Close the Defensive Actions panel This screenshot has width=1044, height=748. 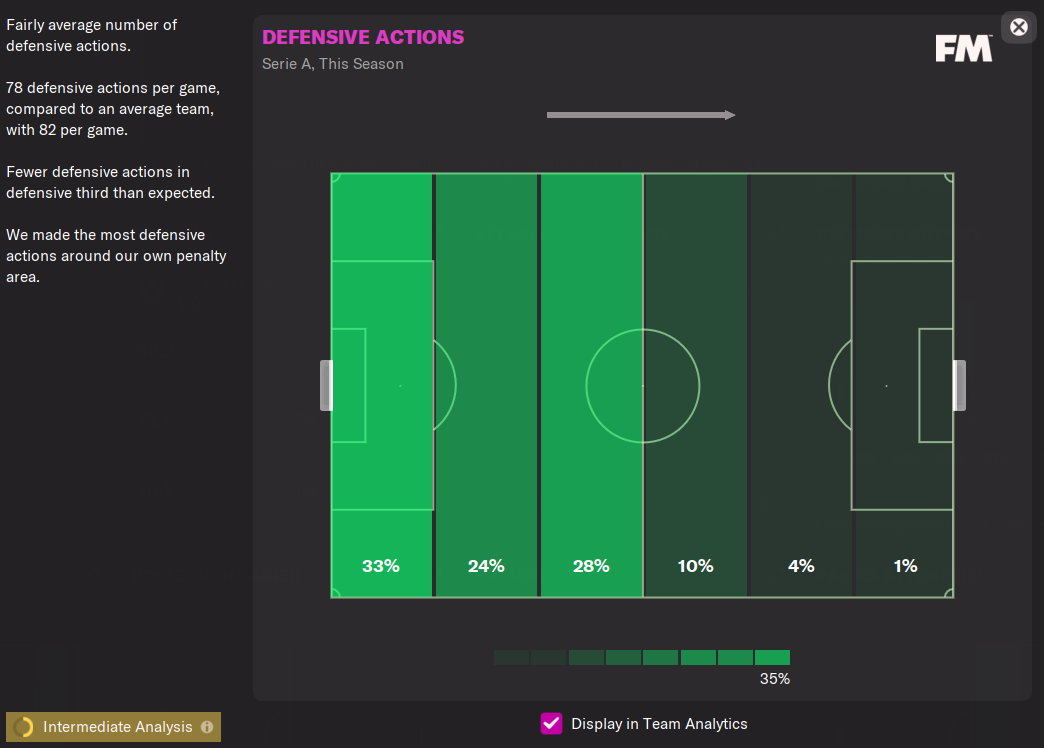tap(1019, 27)
